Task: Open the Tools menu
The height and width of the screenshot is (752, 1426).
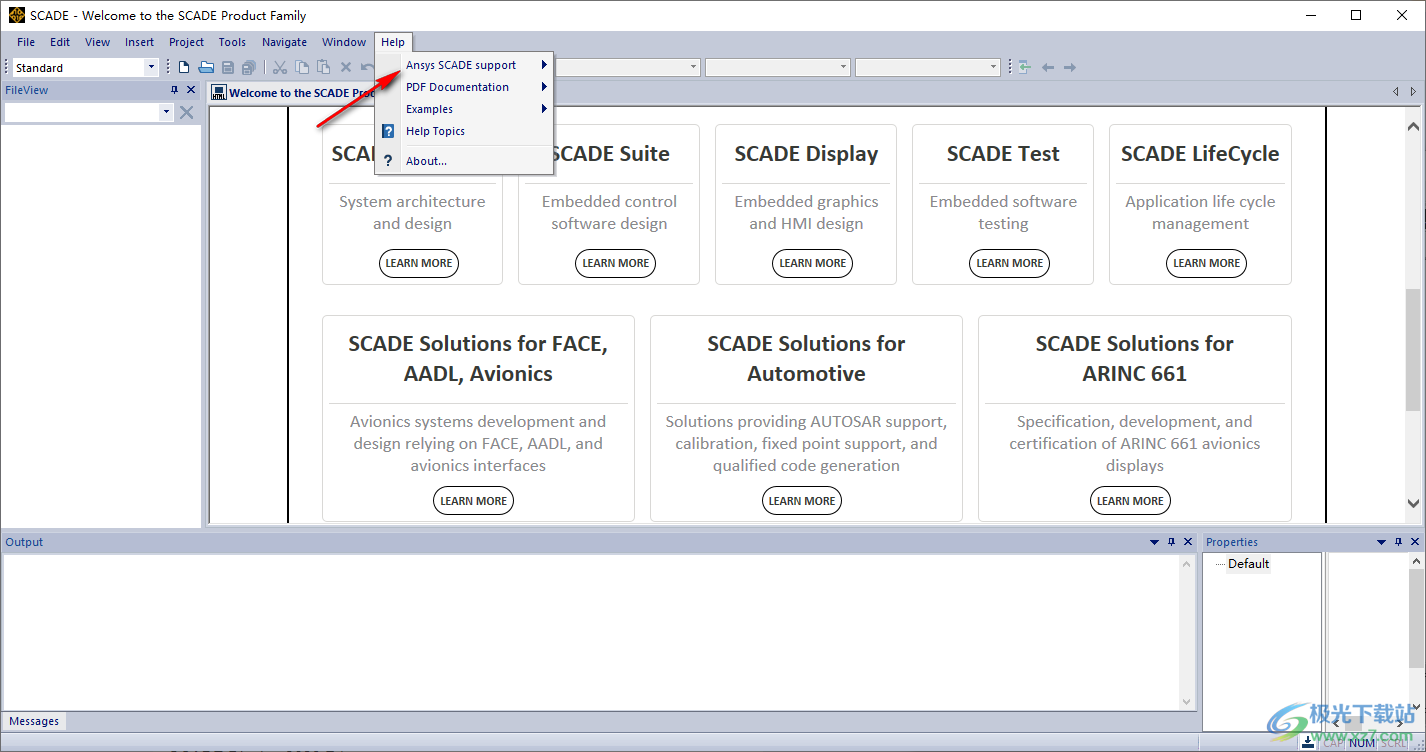Action: pyautogui.click(x=232, y=42)
